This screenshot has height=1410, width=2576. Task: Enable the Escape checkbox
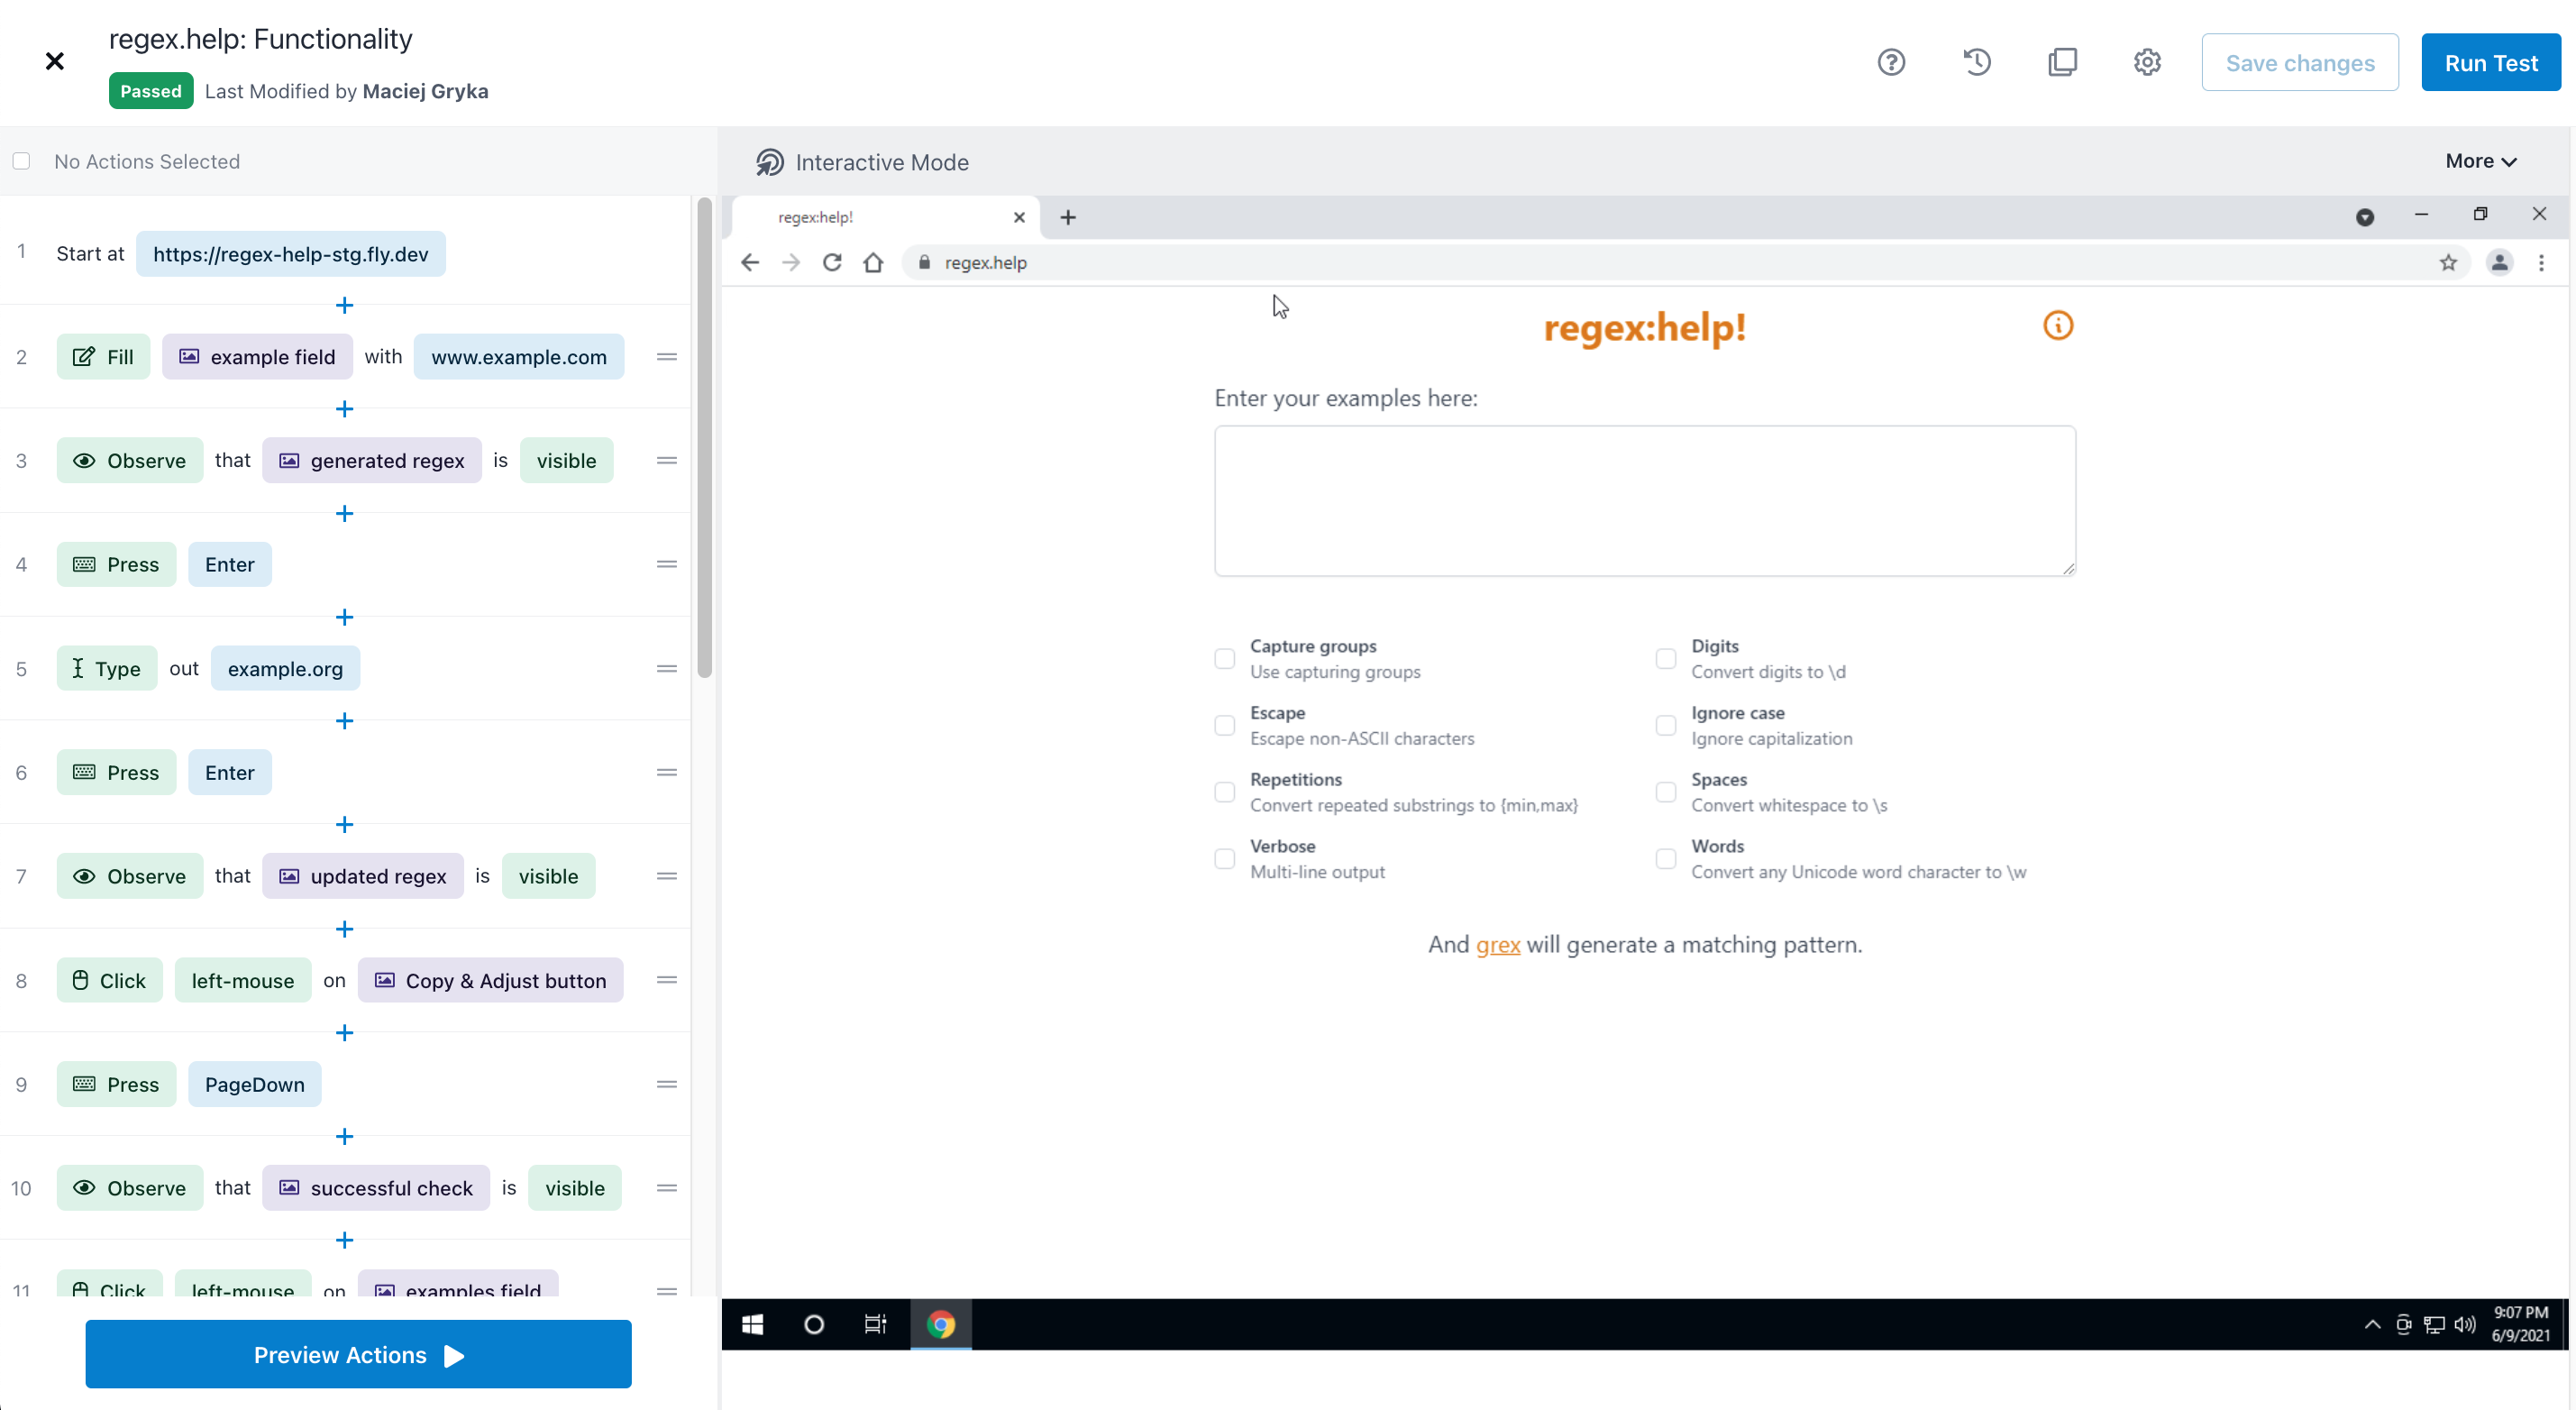1224,725
